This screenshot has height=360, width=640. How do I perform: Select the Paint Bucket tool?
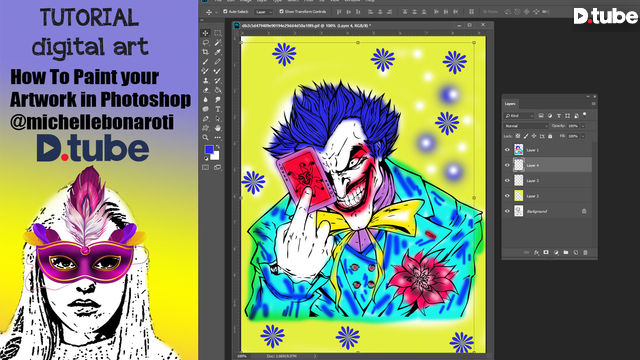pyautogui.click(x=218, y=90)
